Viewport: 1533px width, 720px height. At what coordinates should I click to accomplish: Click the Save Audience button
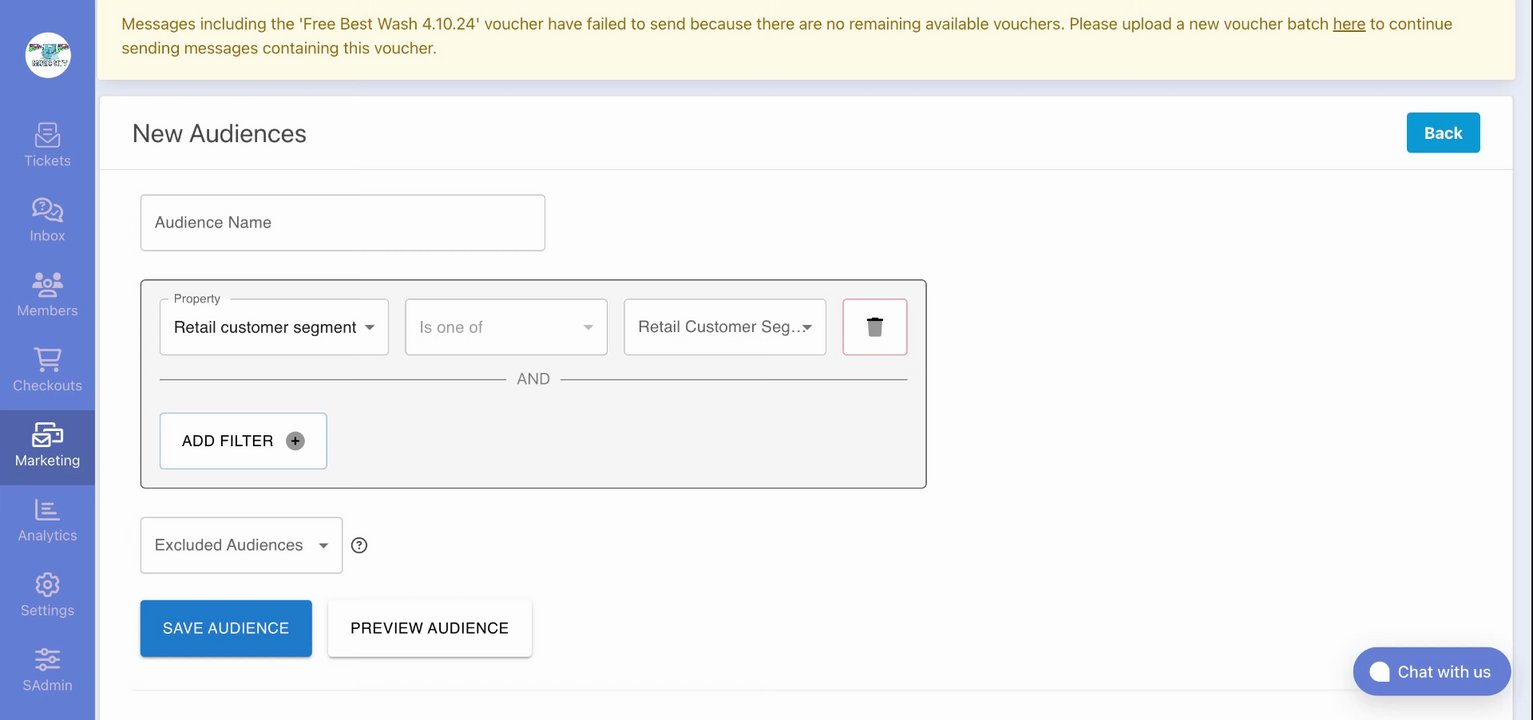pyautogui.click(x=226, y=628)
